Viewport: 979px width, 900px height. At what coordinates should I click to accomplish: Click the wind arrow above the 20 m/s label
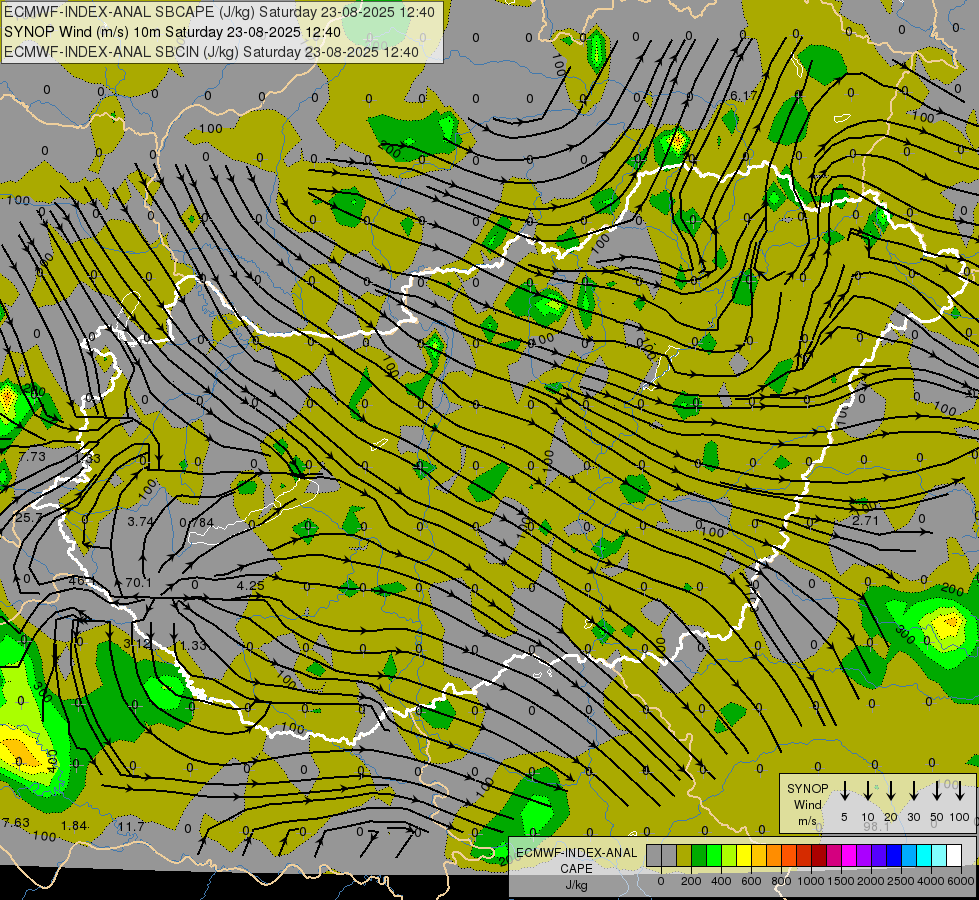pyautogui.click(x=890, y=791)
